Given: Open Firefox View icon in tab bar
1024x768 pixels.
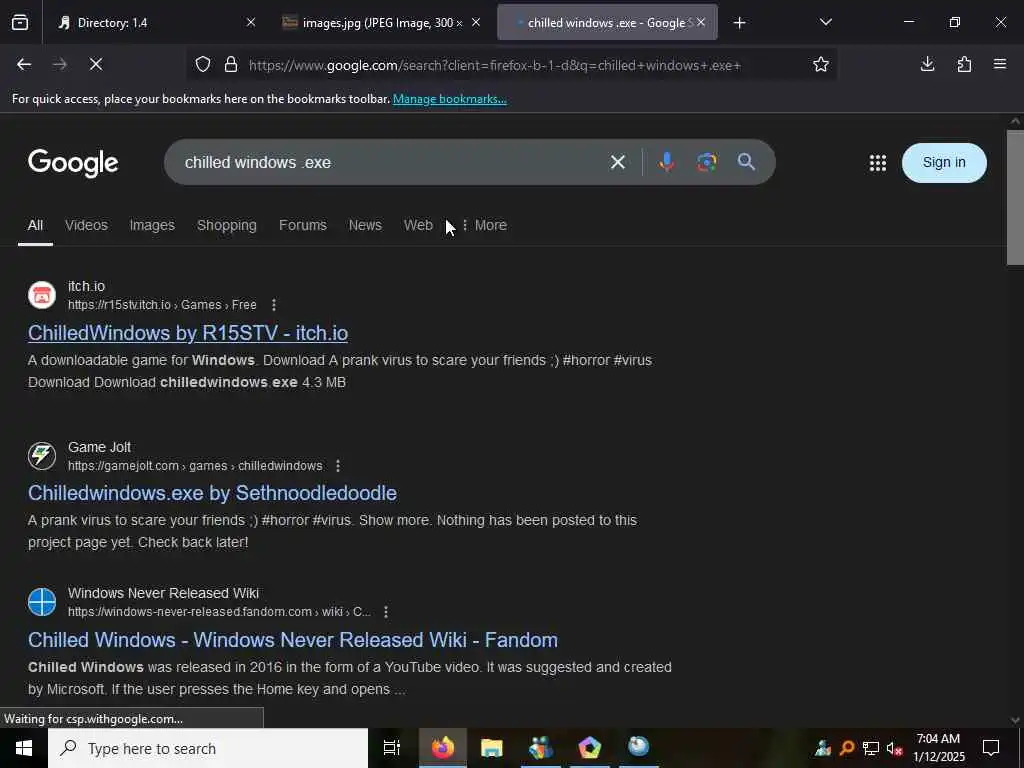Looking at the screenshot, I should tap(20, 23).
